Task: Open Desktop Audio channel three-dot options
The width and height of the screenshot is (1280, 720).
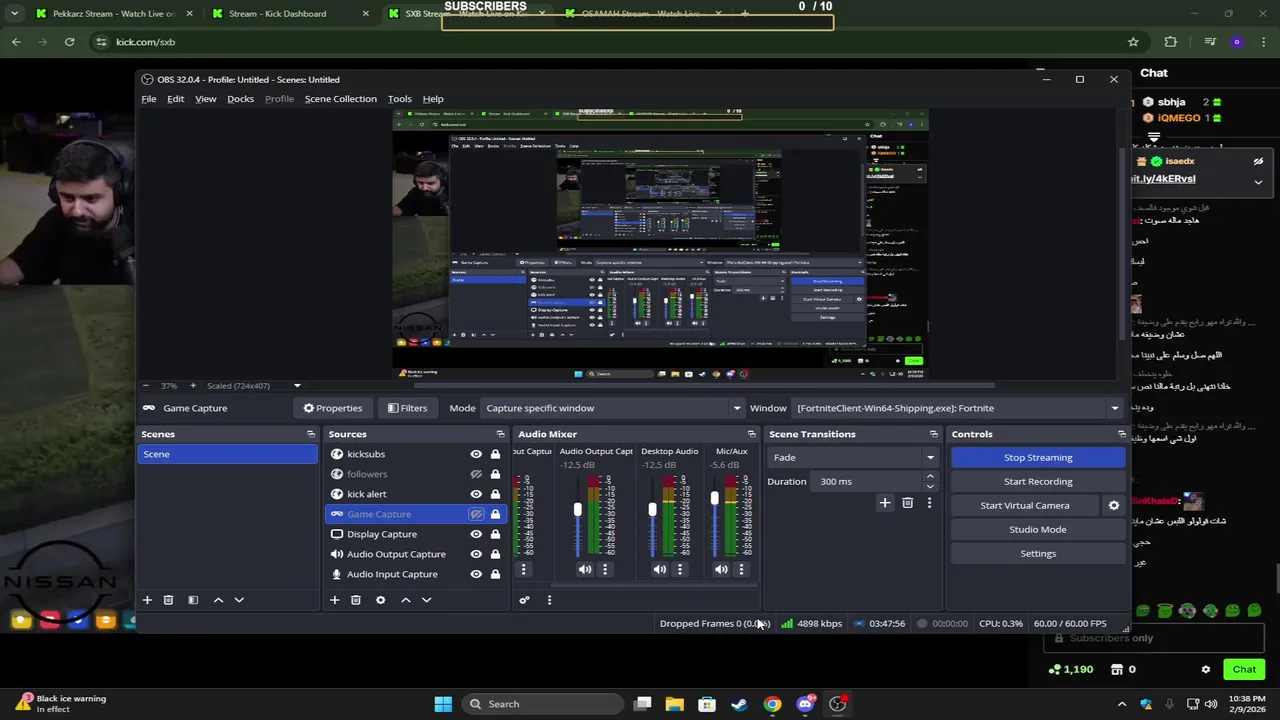Action: (680, 569)
